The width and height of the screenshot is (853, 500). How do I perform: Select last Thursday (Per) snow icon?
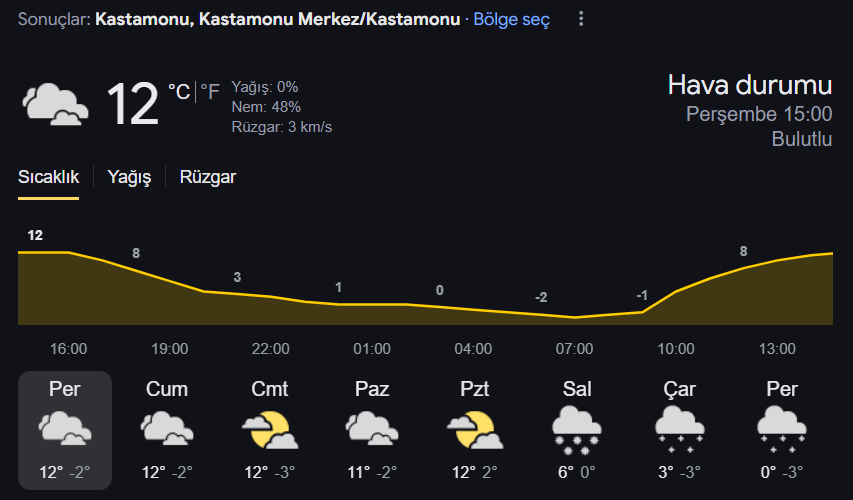coord(782,430)
